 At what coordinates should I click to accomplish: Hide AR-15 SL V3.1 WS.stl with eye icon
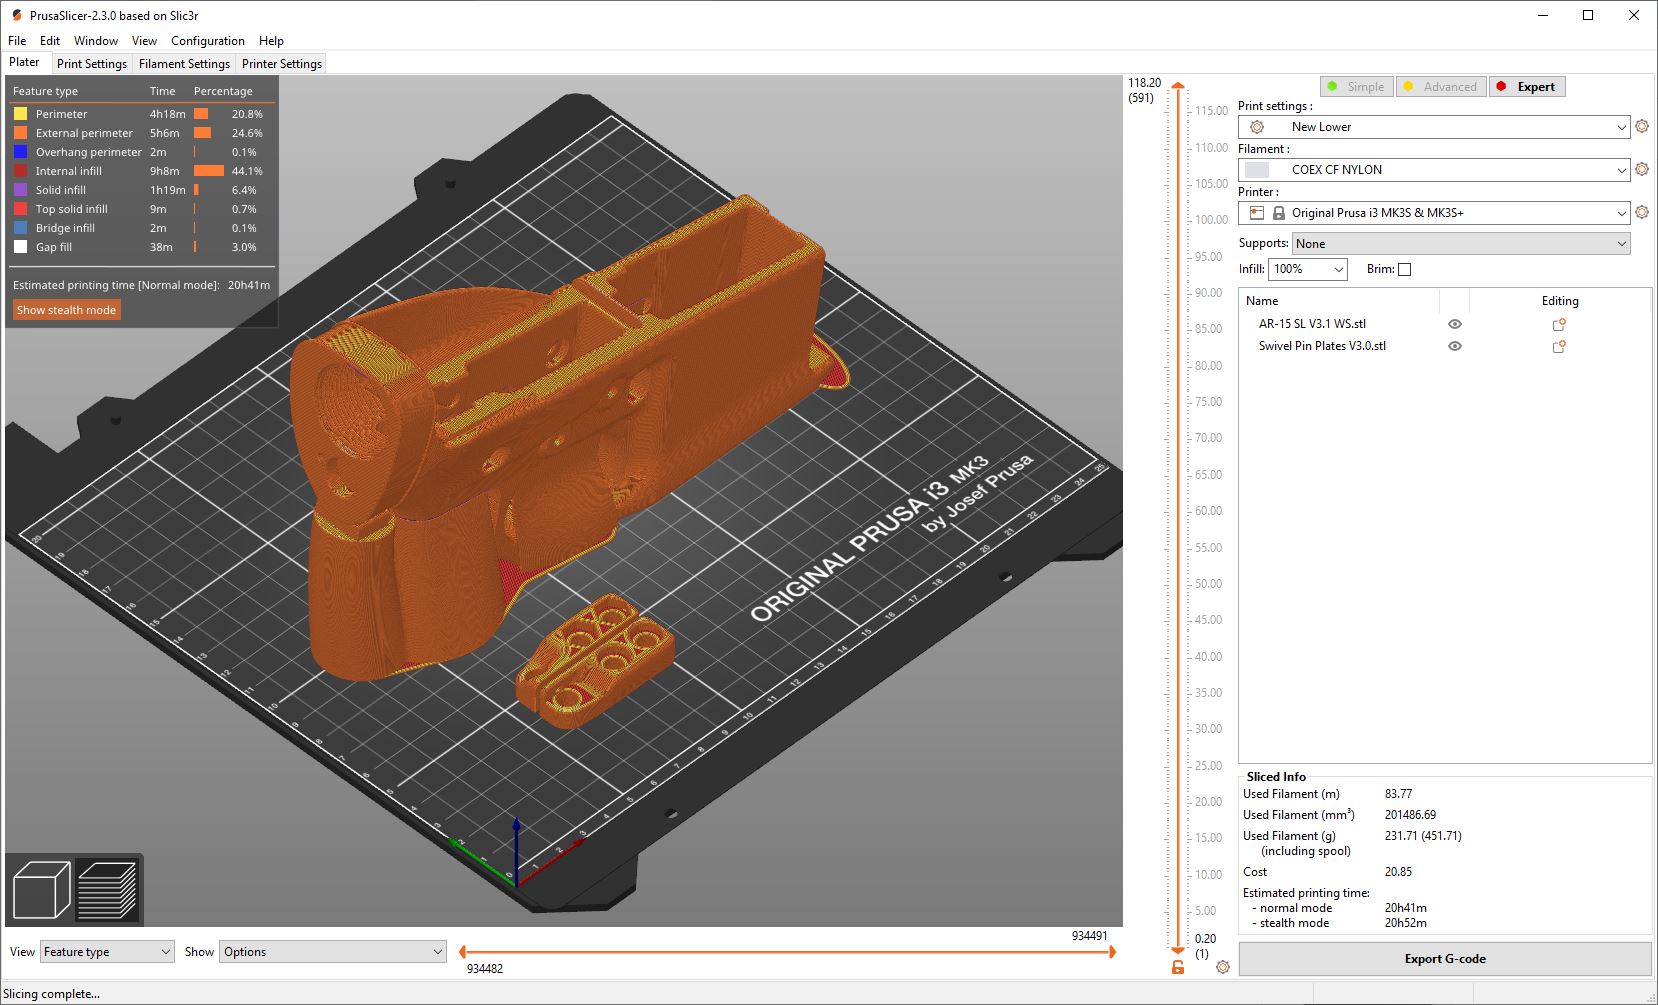click(x=1455, y=324)
